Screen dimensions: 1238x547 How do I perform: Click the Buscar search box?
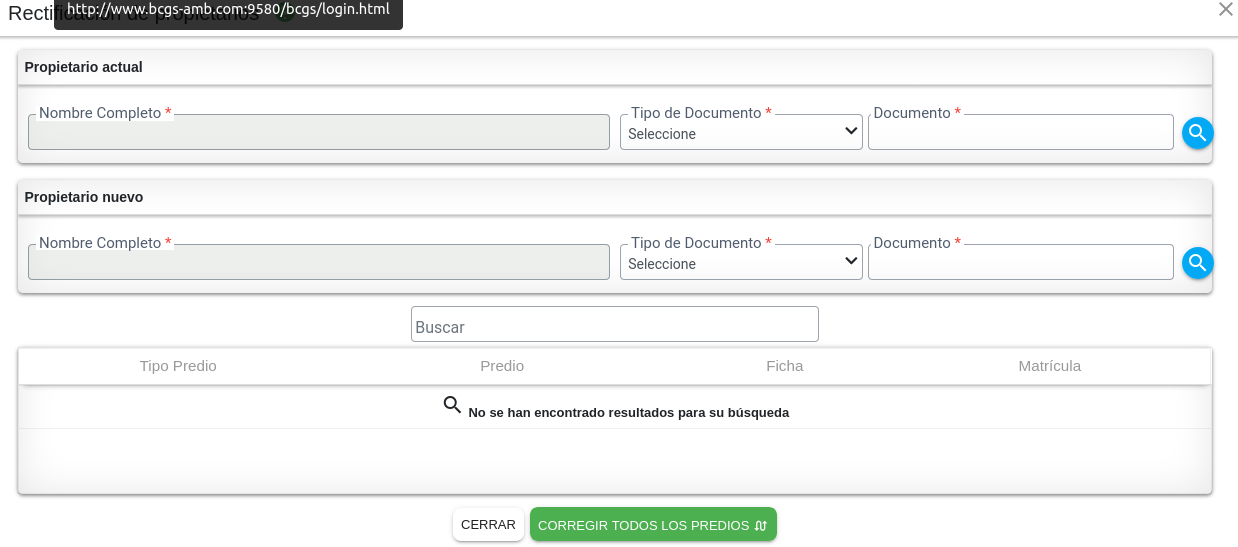pyautogui.click(x=614, y=325)
